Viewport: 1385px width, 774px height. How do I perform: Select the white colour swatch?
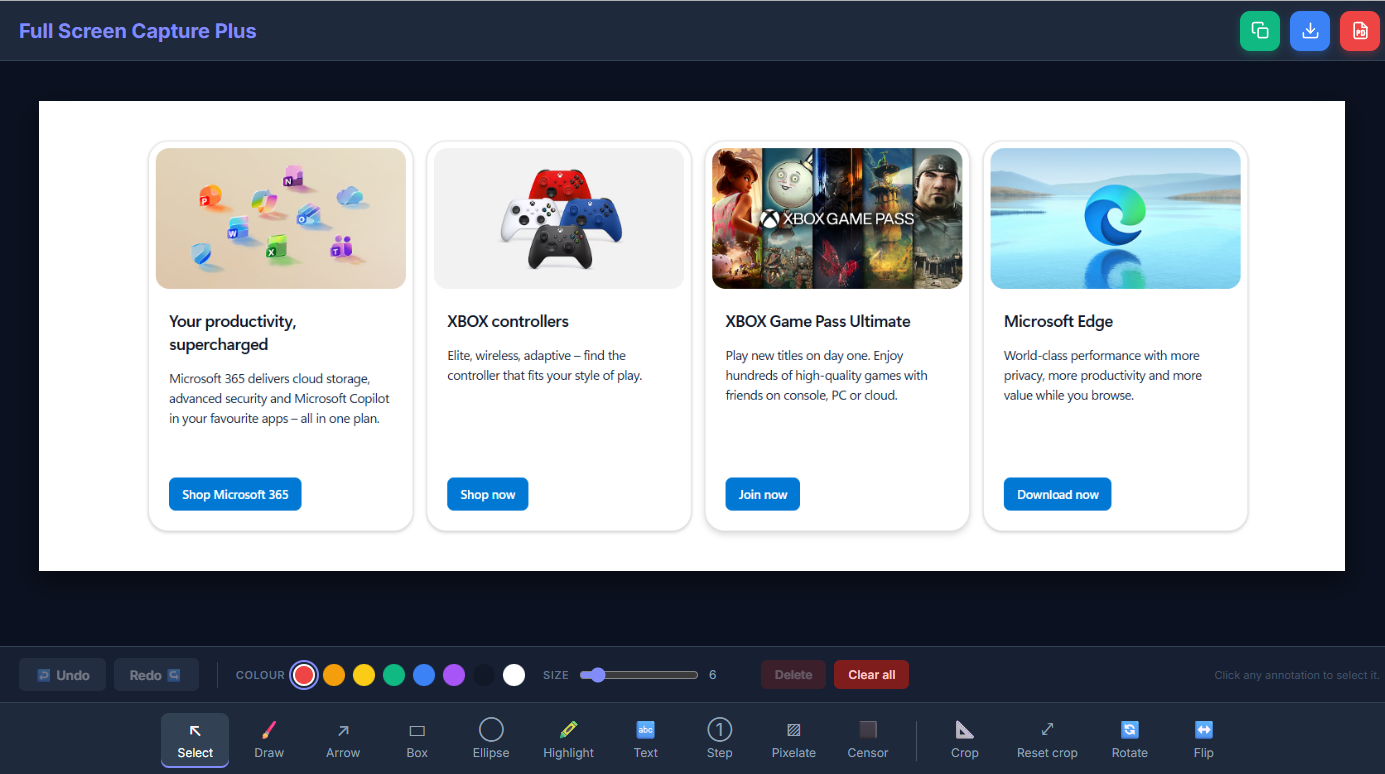pos(514,675)
